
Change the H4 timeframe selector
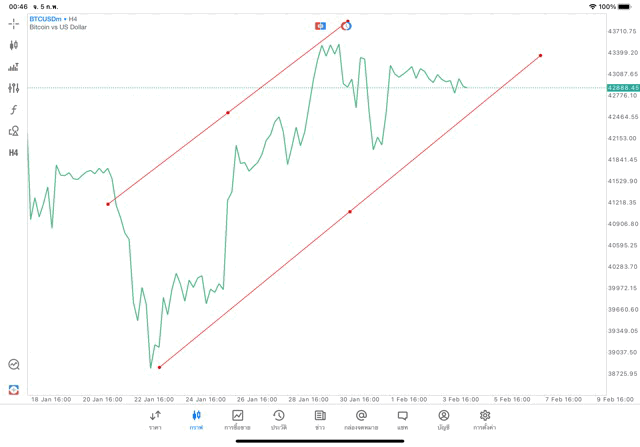click(x=14, y=153)
